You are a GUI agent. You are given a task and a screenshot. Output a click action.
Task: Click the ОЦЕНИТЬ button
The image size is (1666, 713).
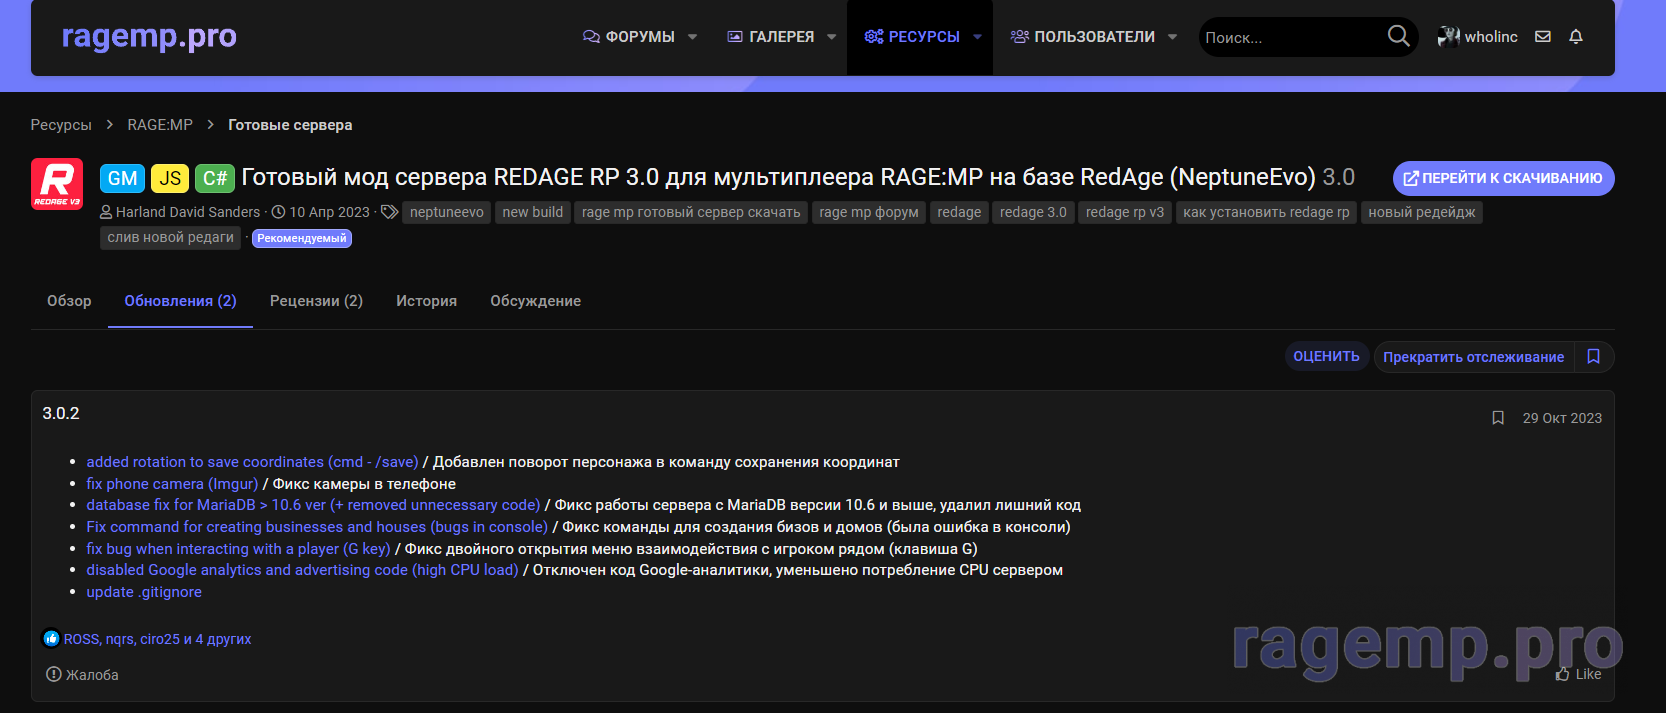[1326, 356]
